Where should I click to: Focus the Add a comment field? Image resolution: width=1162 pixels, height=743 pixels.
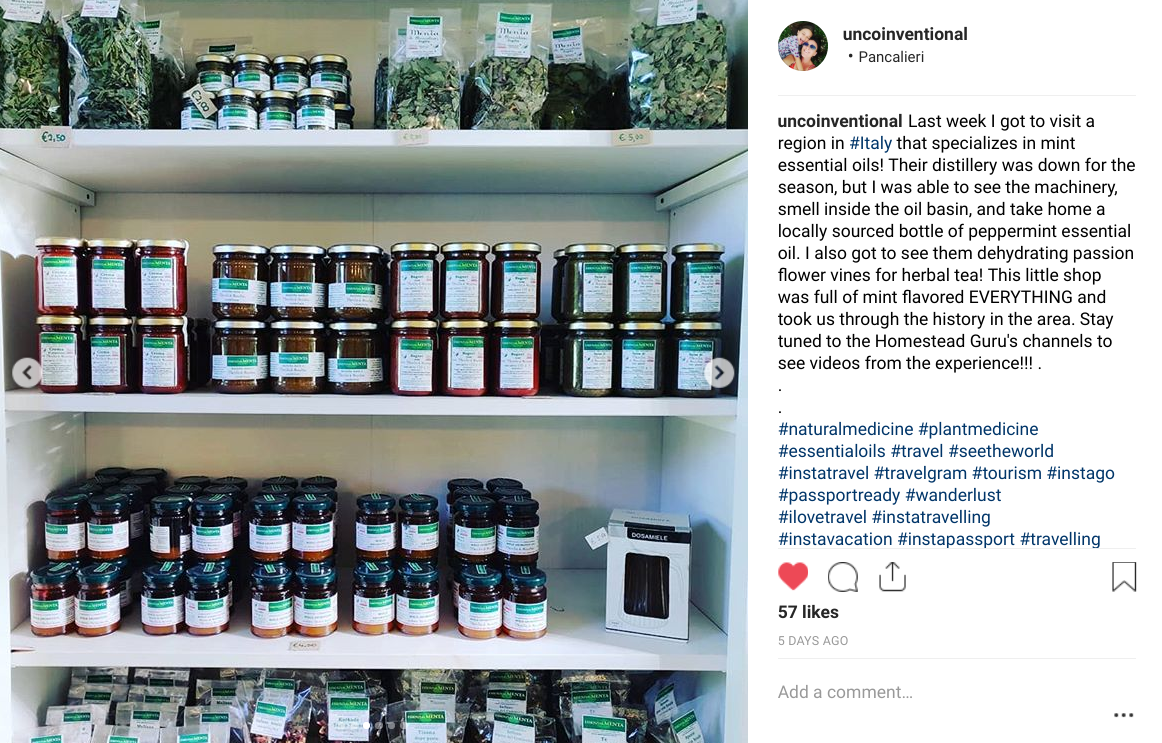click(x=941, y=692)
